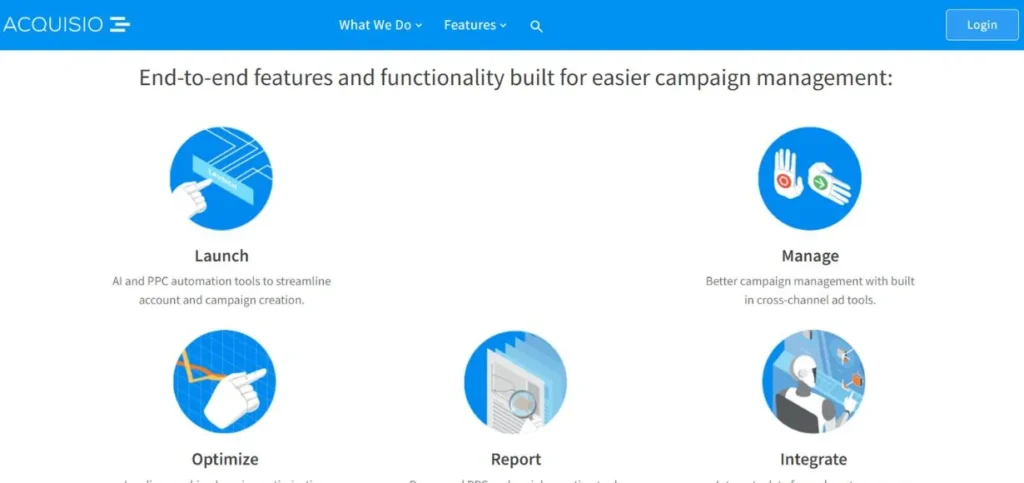
Task: Click the End-to-end features main headline
Action: pos(515,78)
